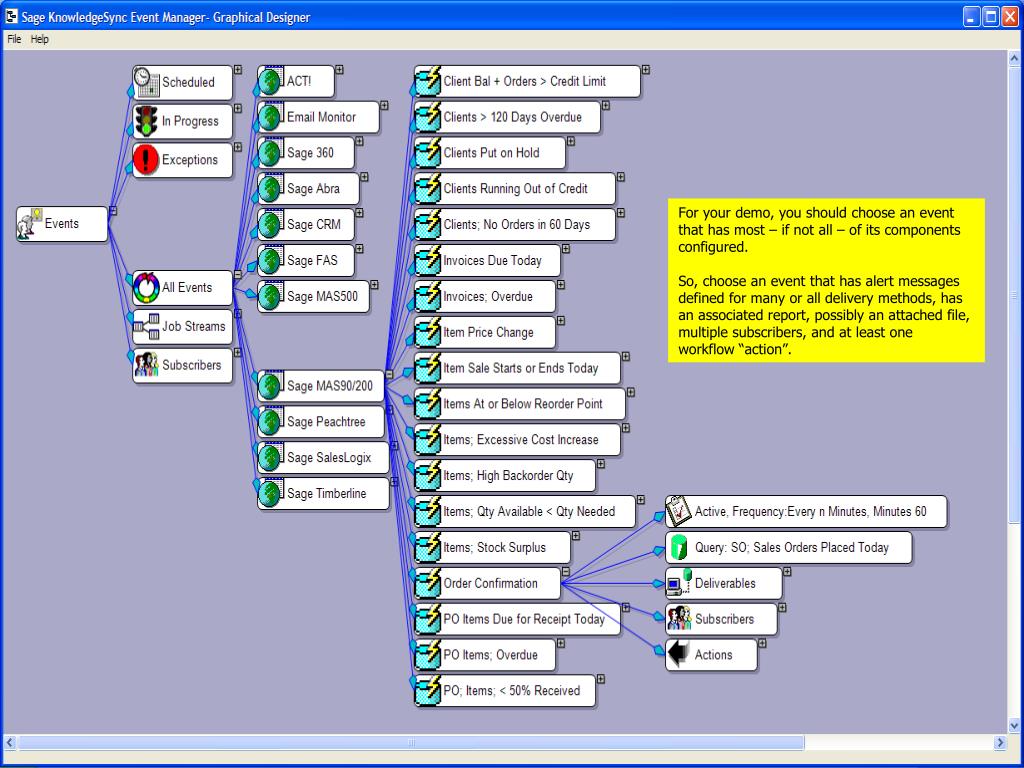1024x768 pixels.
Task: Click the horizontal scrollbar right arrow
Action: [x=1000, y=743]
